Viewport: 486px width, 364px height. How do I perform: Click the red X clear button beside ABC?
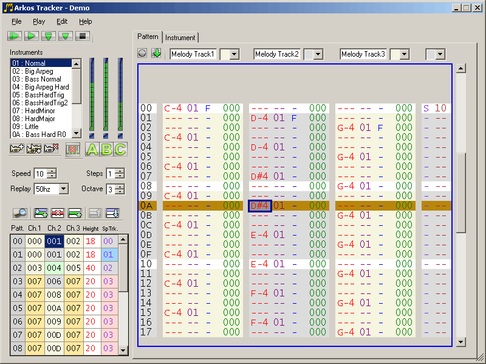click(73, 149)
